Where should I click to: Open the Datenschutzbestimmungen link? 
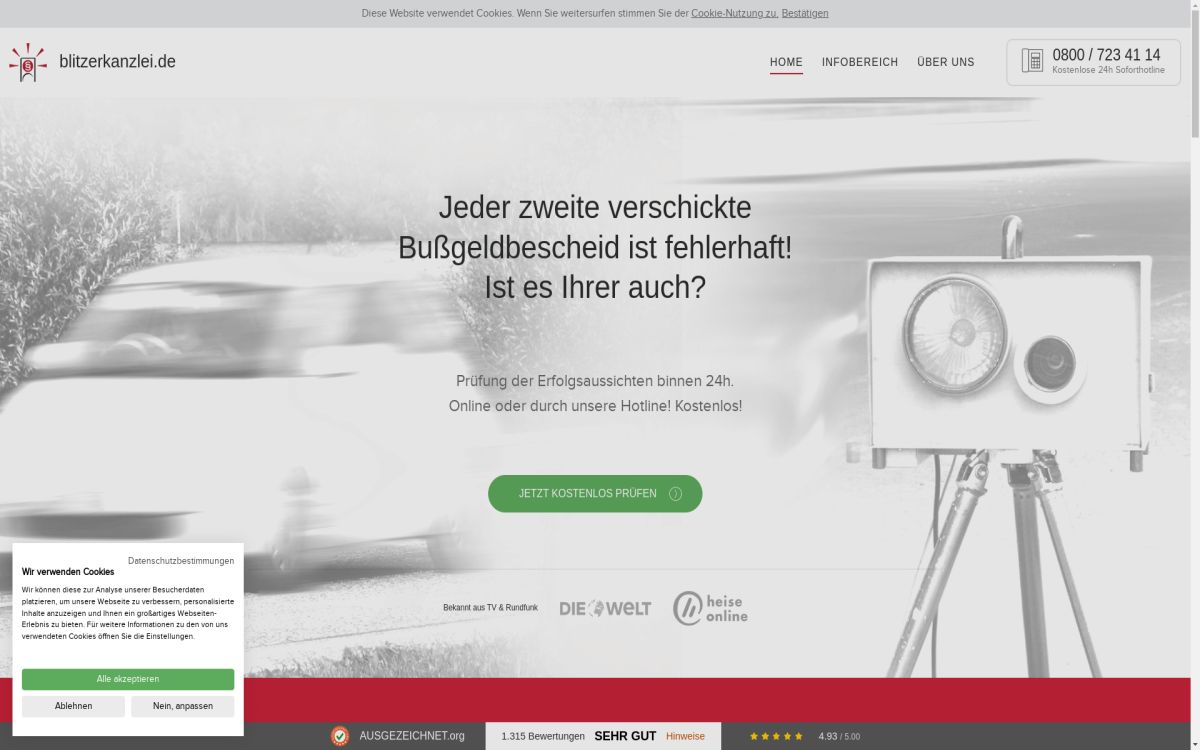click(181, 561)
